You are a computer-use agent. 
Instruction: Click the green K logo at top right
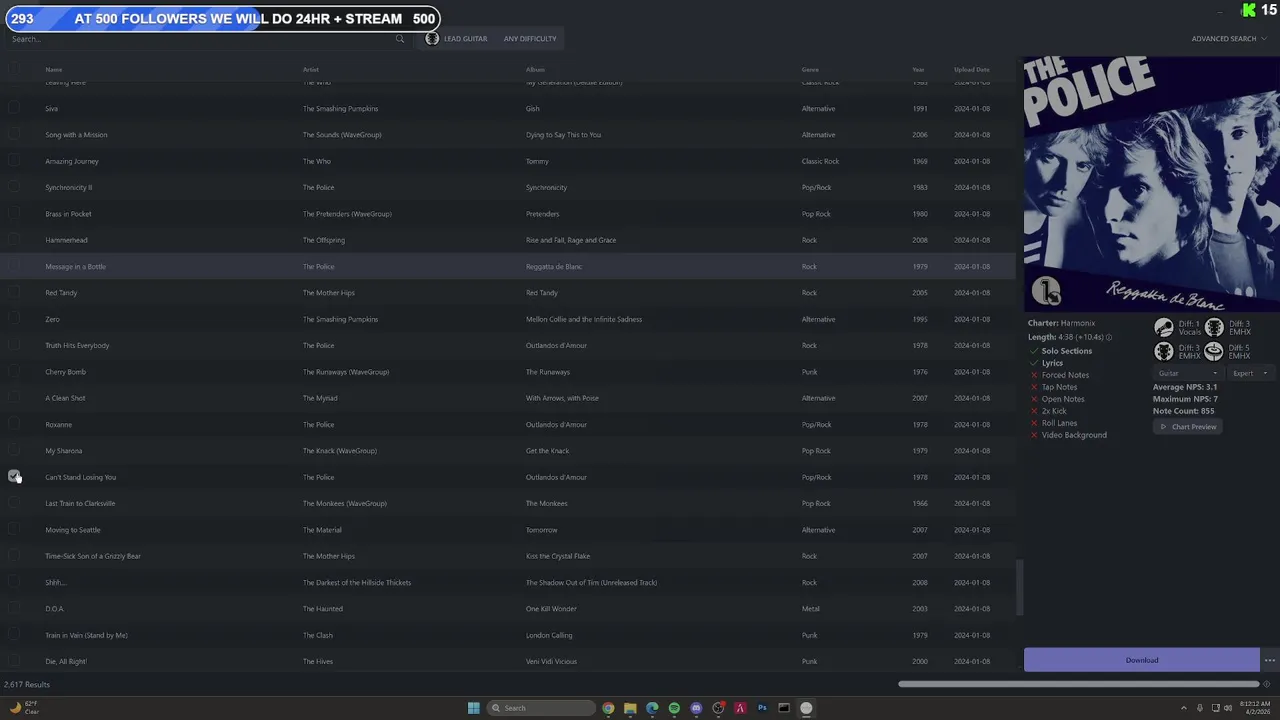(x=1249, y=10)
